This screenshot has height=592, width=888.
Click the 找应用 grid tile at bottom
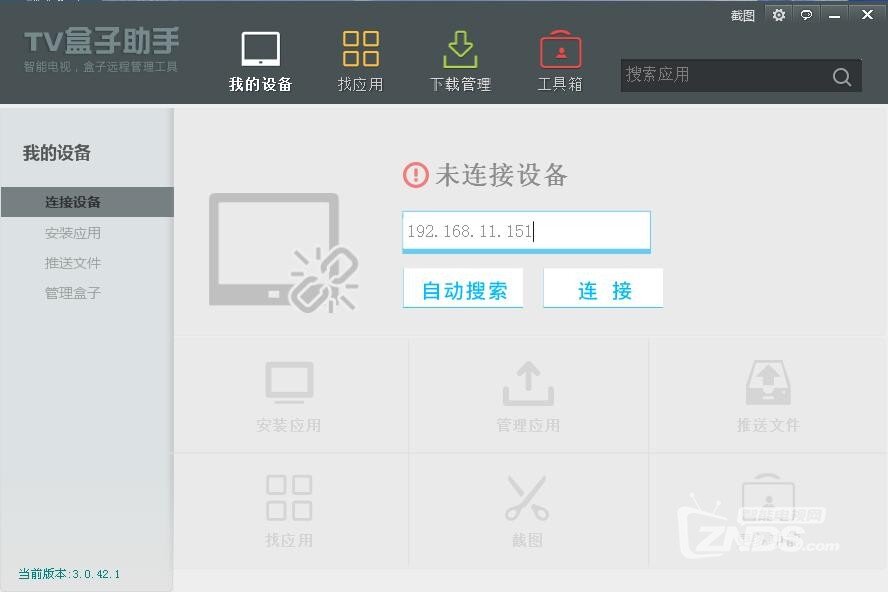[x=289, y=511]
